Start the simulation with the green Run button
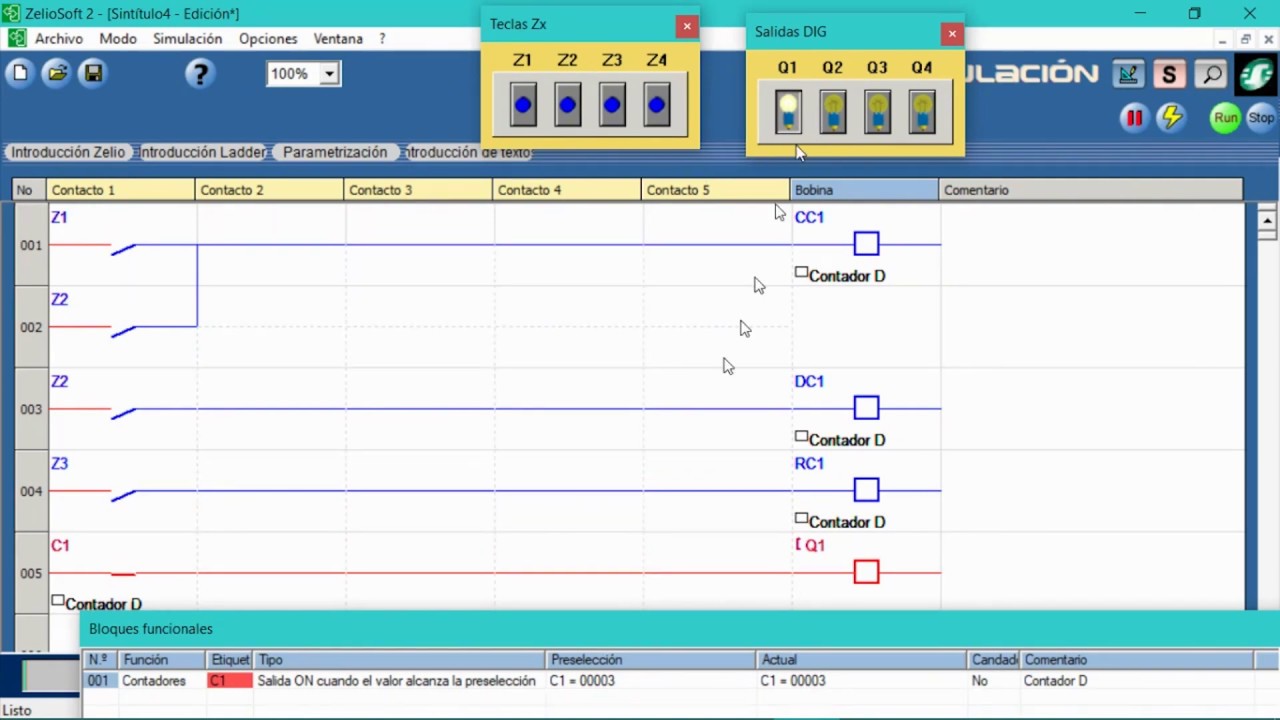Screen dimensions: 1280x720 click(x=1226, y=118)
